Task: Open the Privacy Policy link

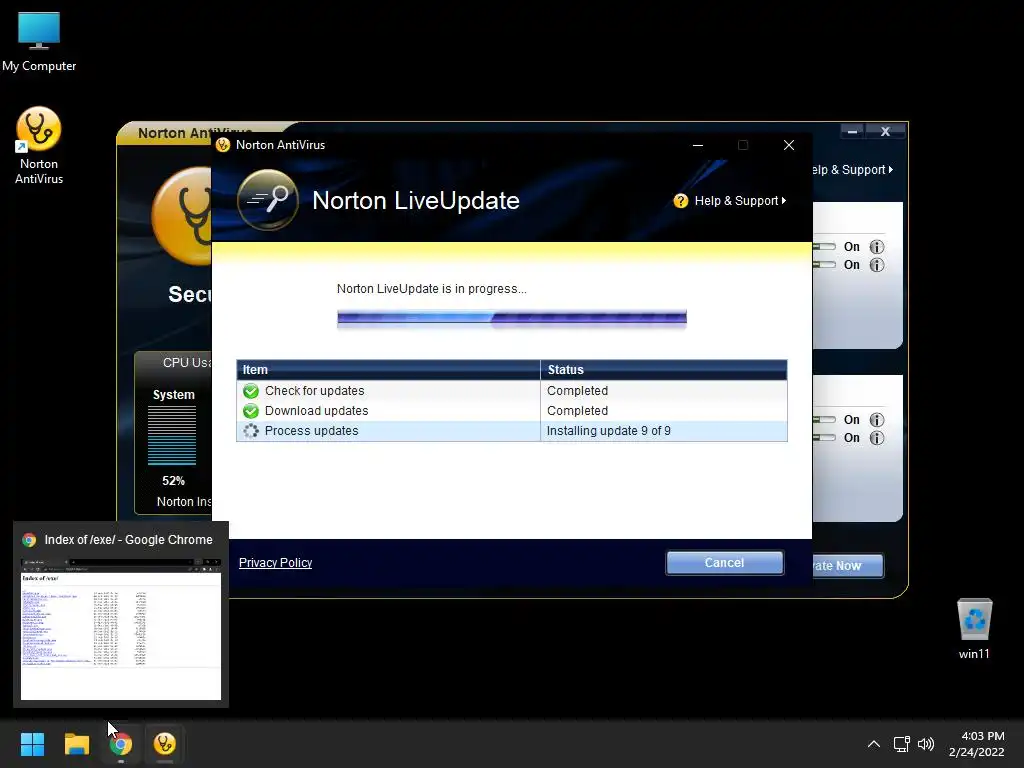Action: pyautogui.click(x=276, y=563)
